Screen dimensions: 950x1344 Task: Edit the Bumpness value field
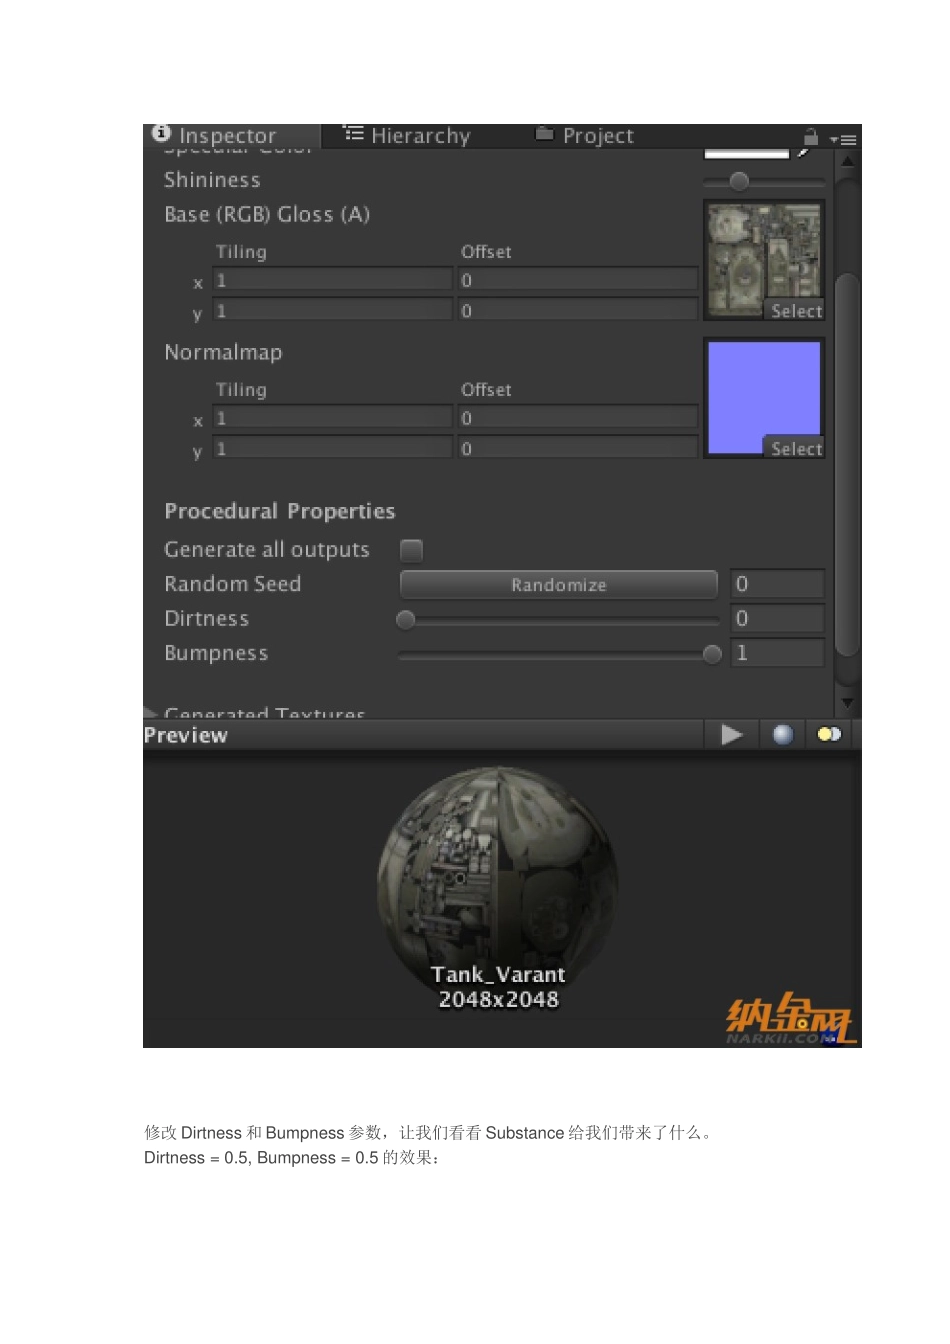(777, 653)
